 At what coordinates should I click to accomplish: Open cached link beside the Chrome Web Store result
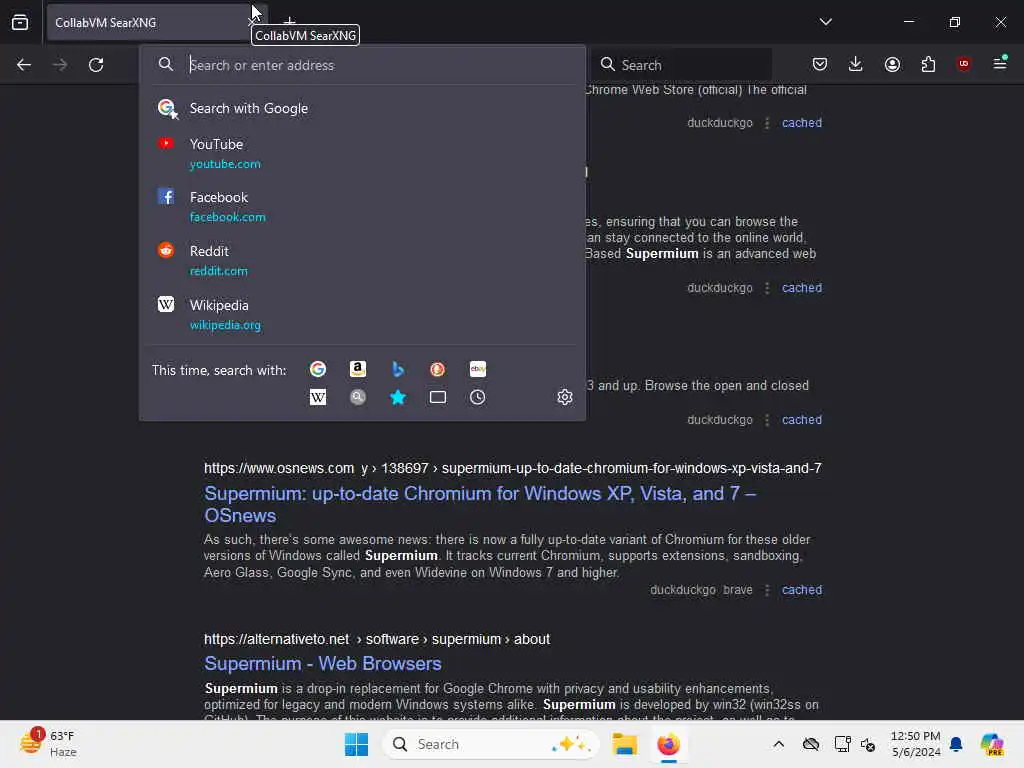(x=802, y=123)
